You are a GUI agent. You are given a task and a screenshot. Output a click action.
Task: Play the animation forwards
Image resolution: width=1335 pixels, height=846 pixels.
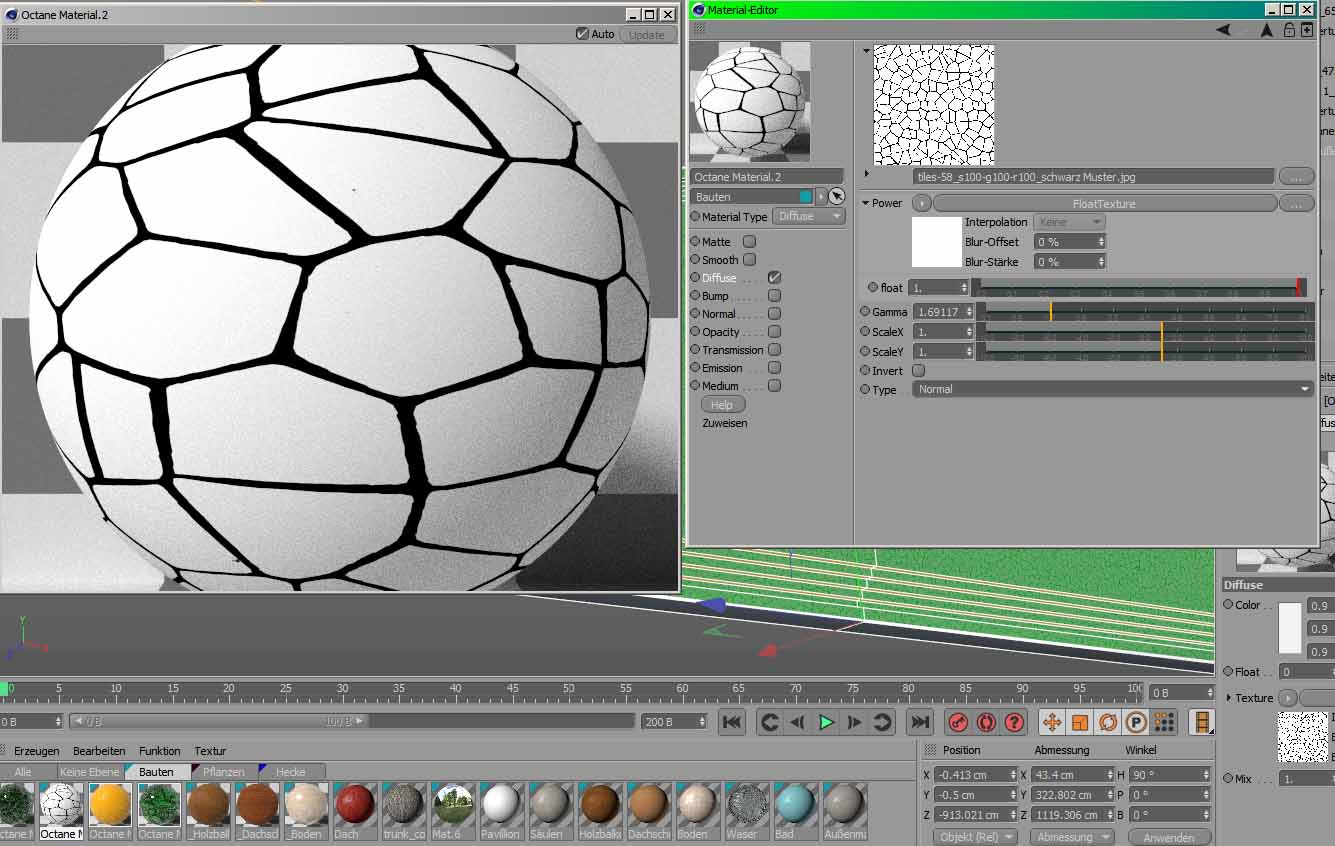(826, 722)
